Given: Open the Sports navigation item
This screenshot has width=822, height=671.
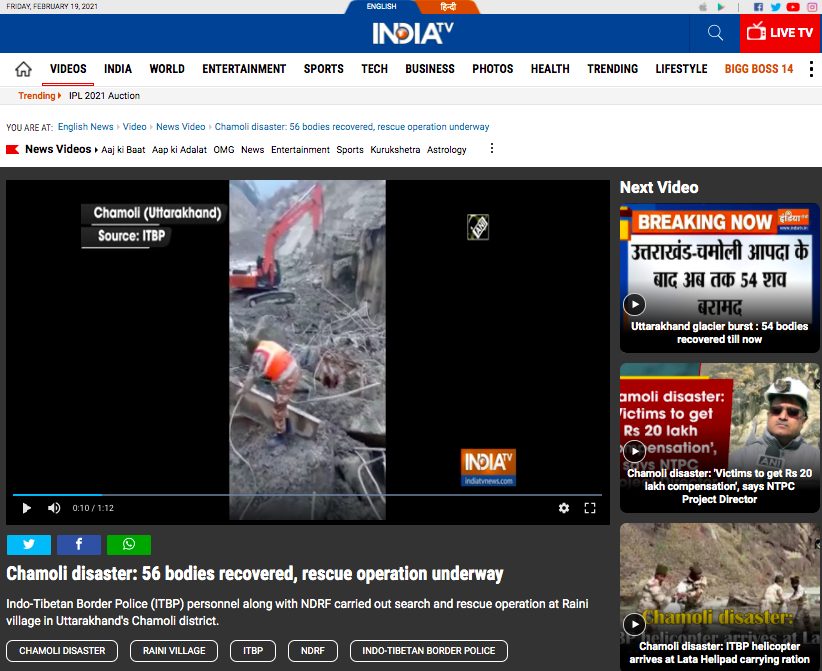Looking at the screenshot, I should [323, 69].
